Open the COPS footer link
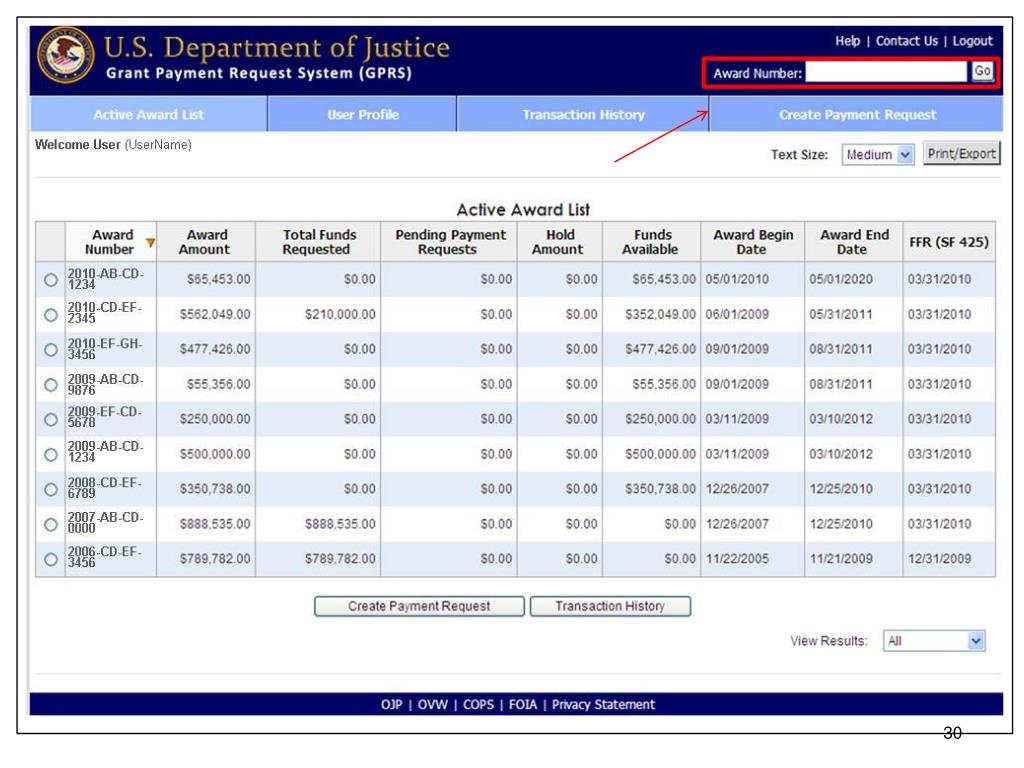 pyautogui.click(x=478, y=705)
